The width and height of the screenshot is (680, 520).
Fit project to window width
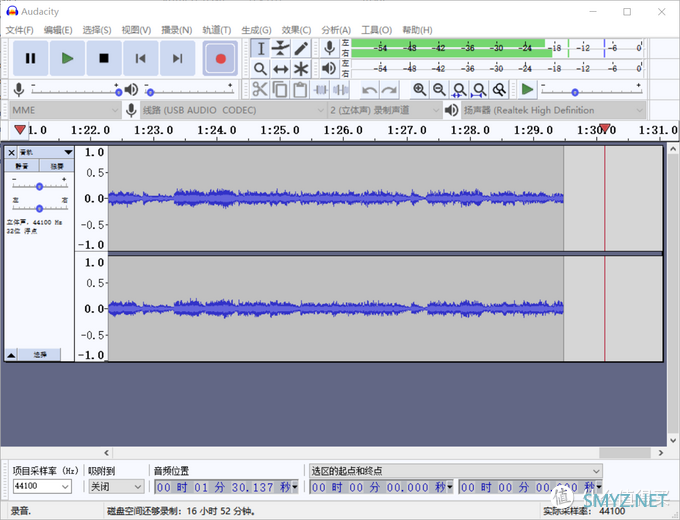pyautogui.click(x=479, y=90)
